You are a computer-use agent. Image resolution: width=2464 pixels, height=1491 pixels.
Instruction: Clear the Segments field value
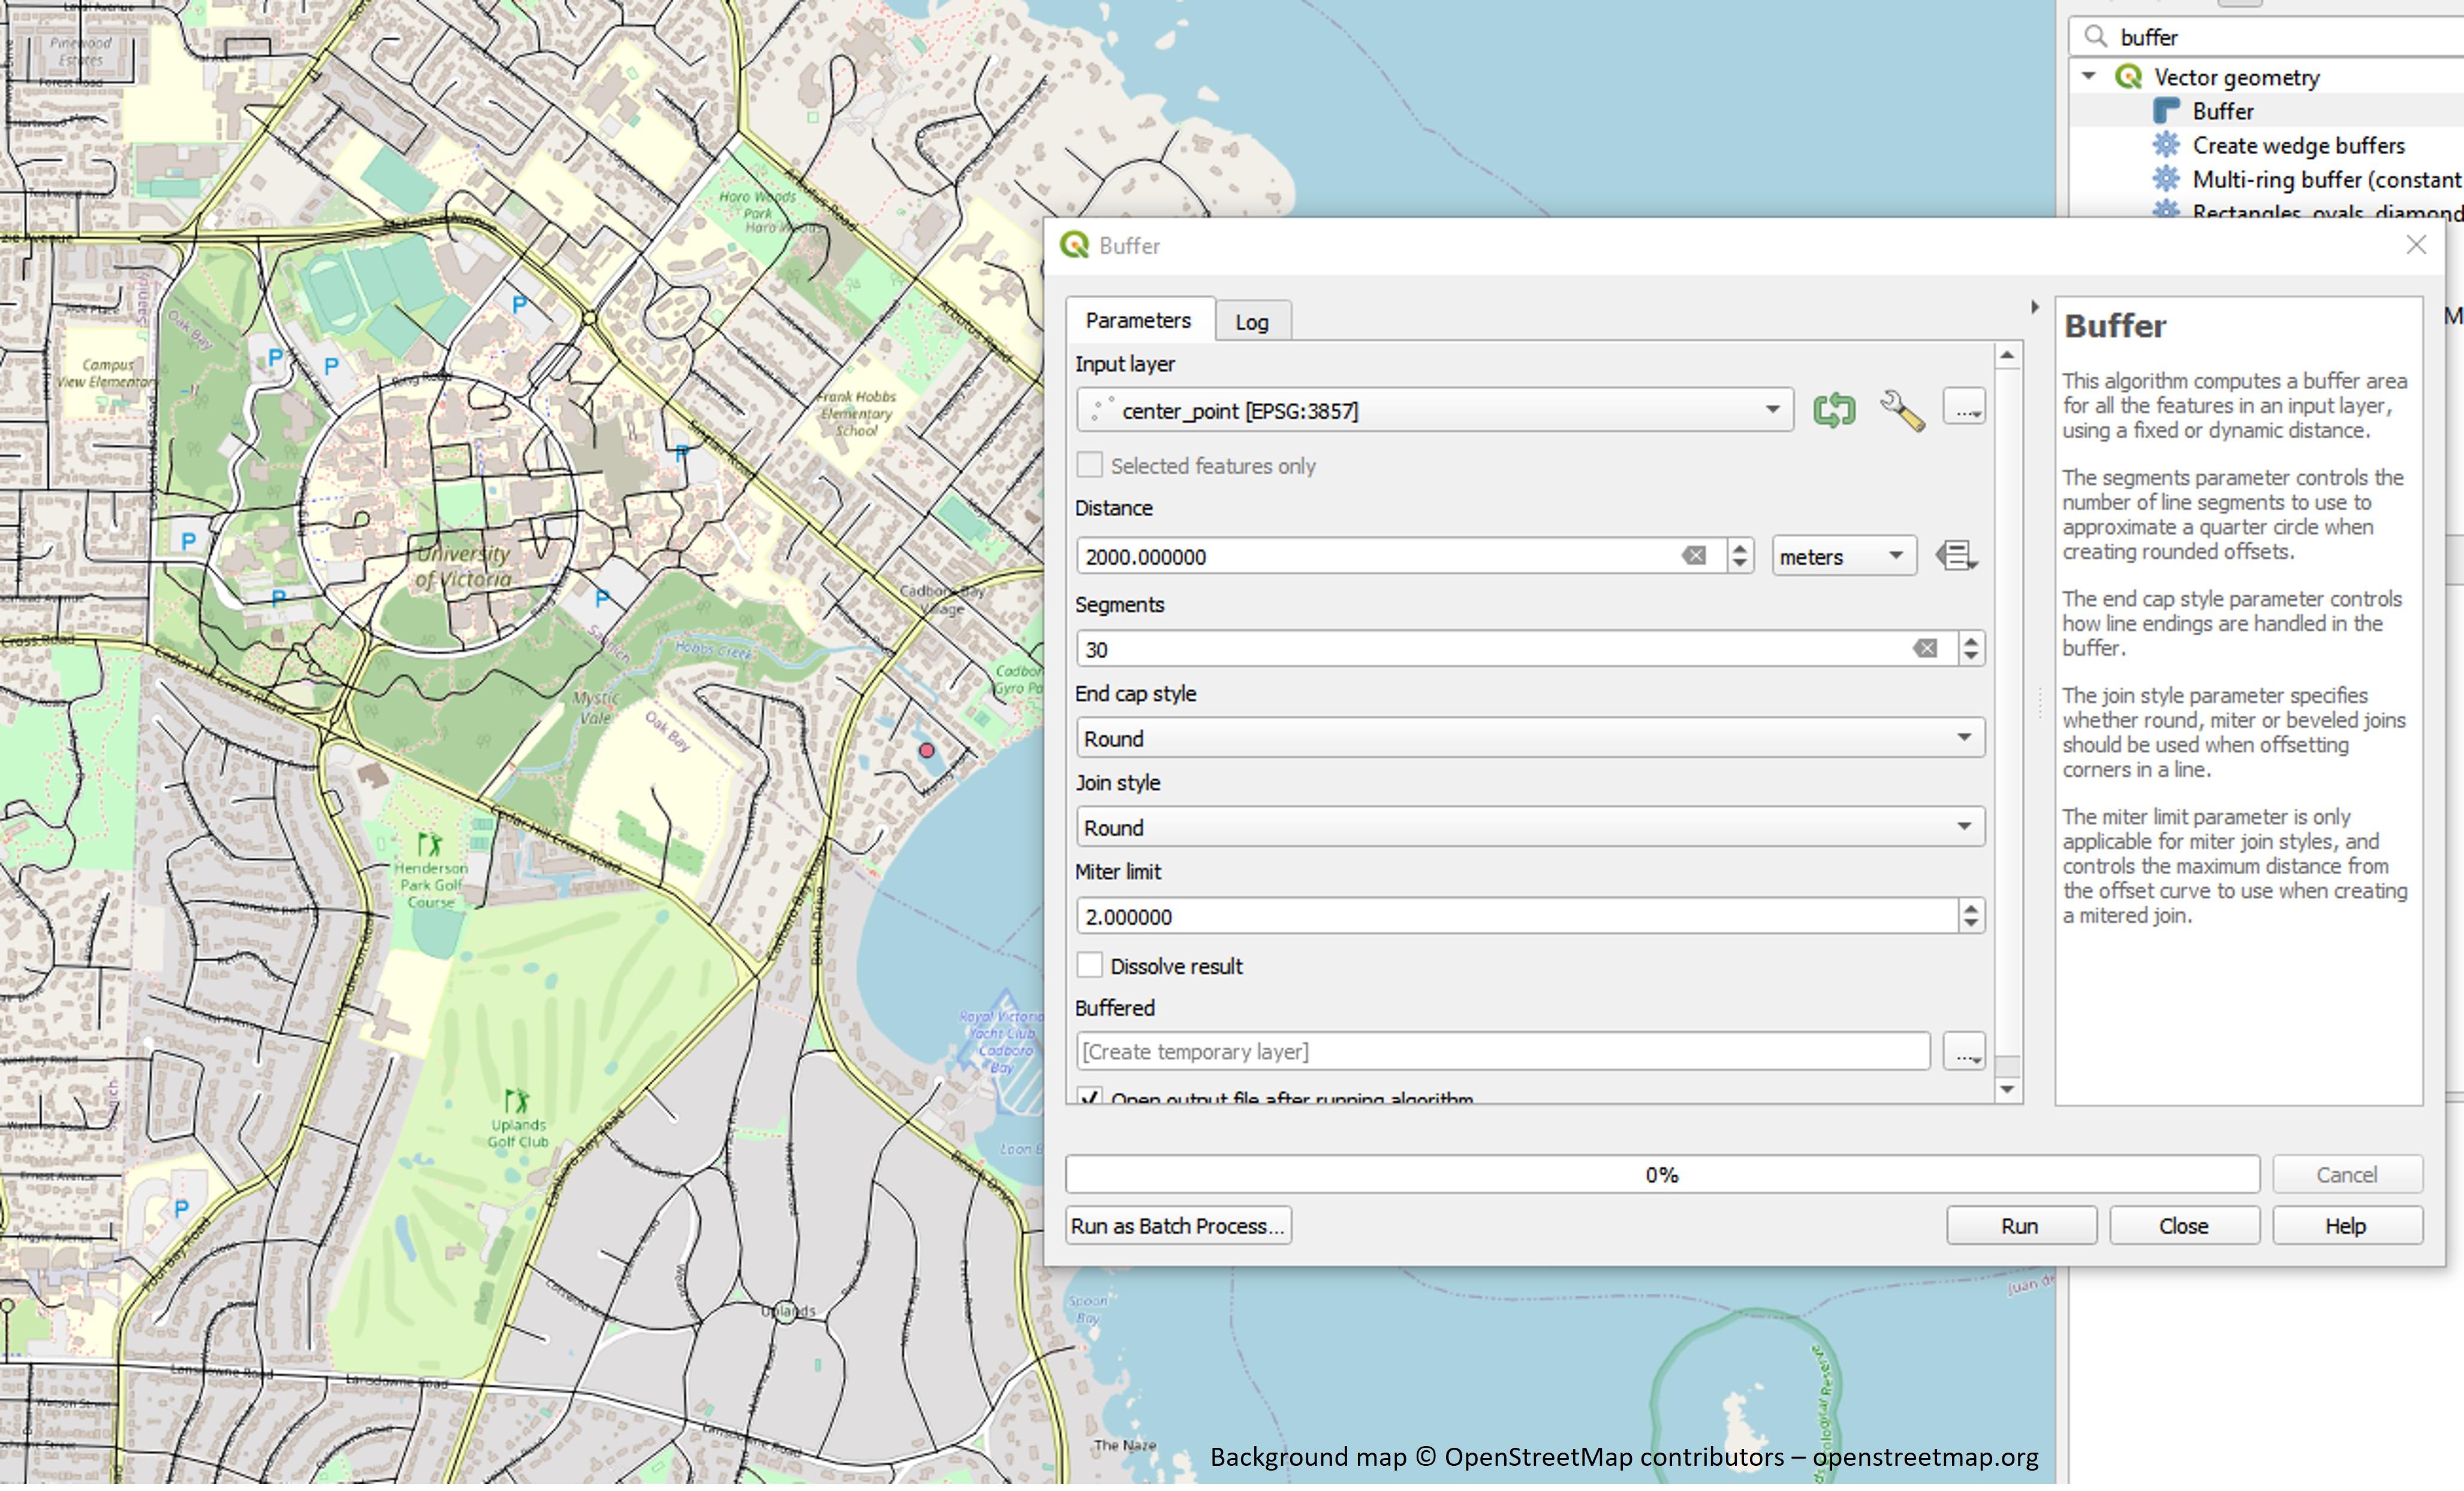coord(1924,649)
